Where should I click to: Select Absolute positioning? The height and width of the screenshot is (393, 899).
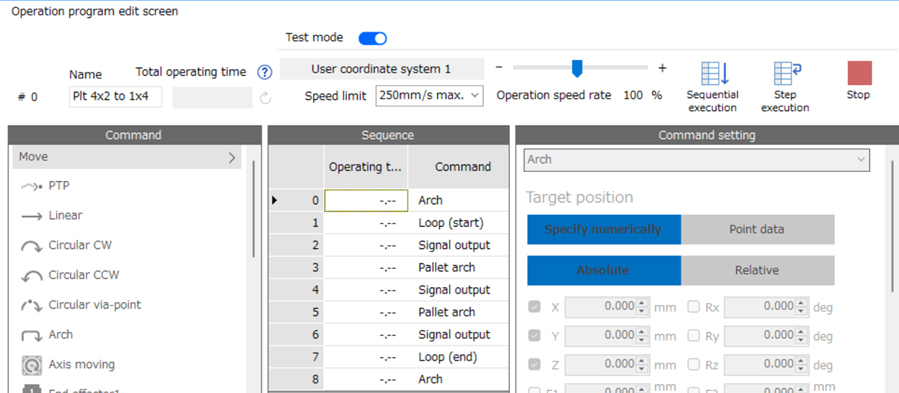604,270
